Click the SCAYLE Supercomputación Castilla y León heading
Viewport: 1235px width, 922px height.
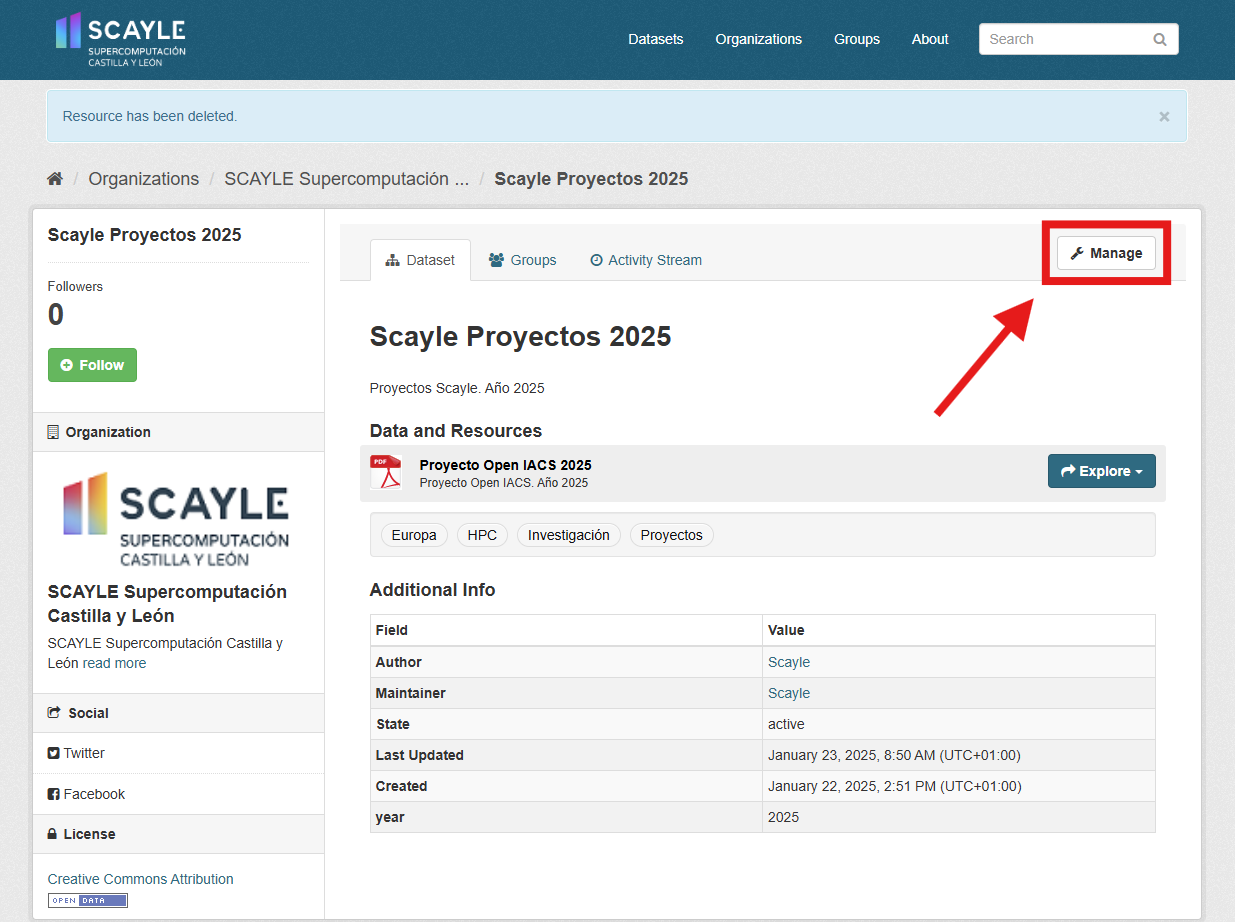coord(167,604)
